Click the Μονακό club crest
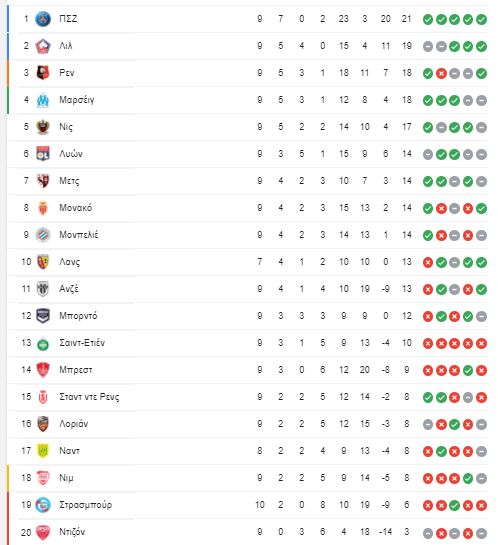The image size is (498, 545). point(43,208)
